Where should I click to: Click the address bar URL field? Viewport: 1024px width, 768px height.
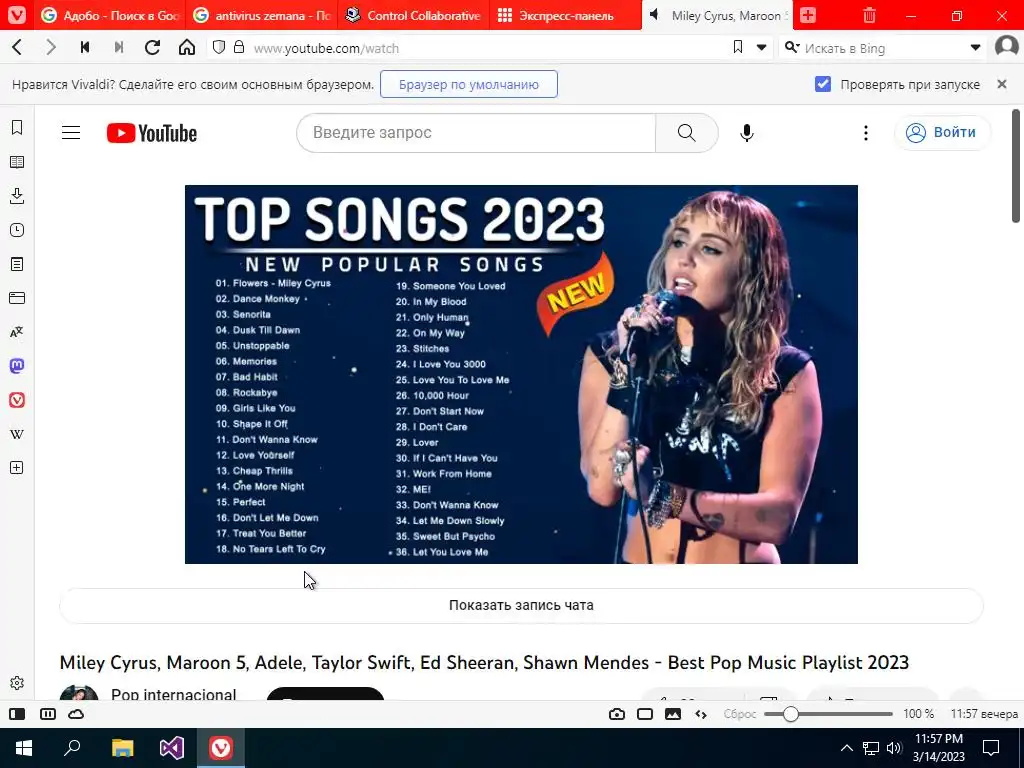click(490, 48)
